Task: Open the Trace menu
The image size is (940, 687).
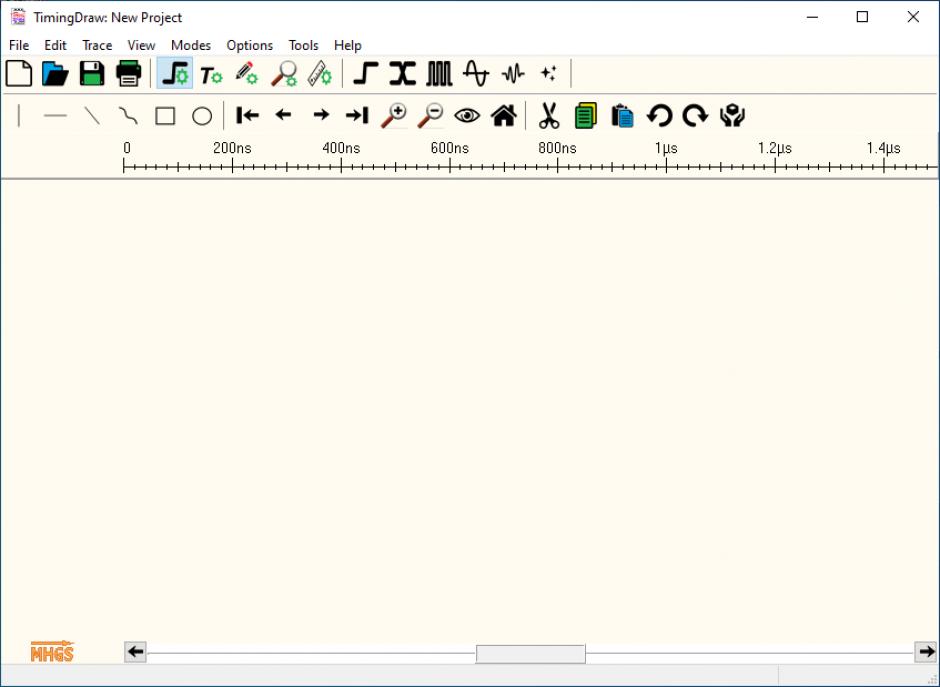Action: (x=97, y=45)
